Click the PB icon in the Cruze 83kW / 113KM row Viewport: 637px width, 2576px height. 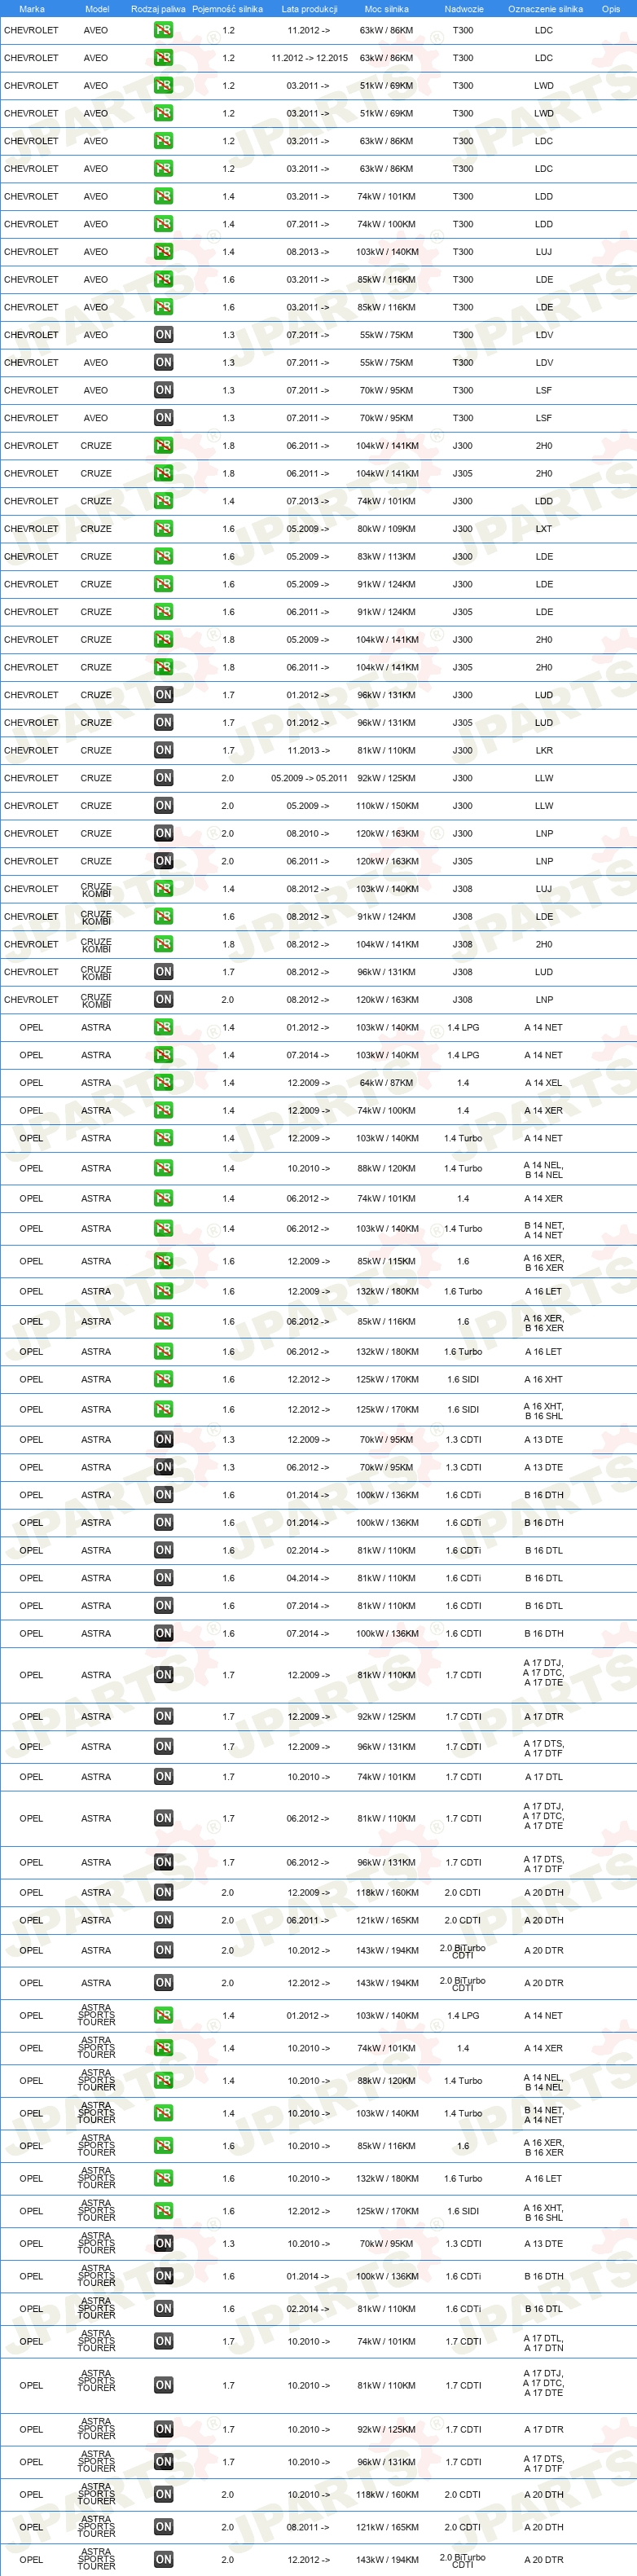163,557
